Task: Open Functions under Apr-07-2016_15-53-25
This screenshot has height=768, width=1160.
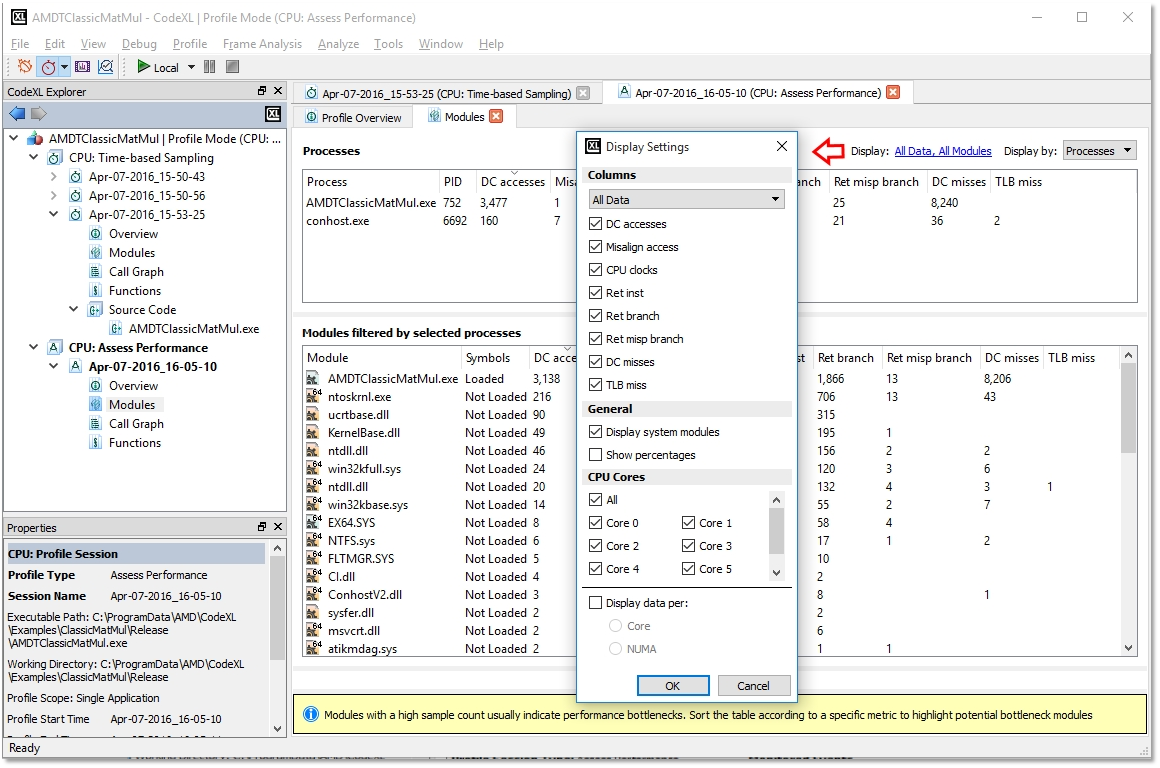Action: coord(135,291)
